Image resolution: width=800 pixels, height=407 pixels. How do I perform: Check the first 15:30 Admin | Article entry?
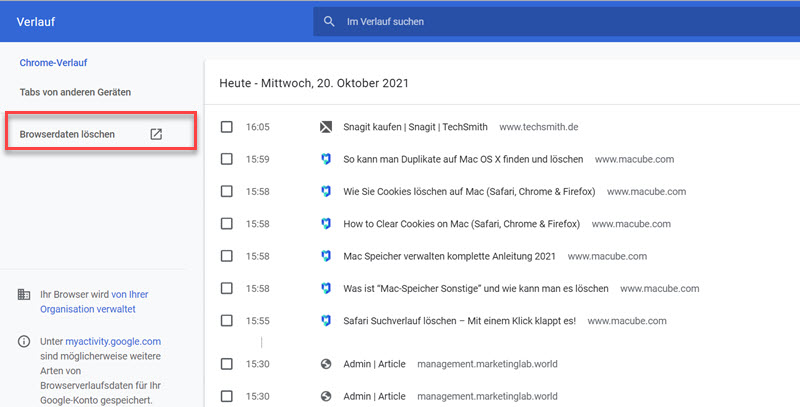[227, 364]
